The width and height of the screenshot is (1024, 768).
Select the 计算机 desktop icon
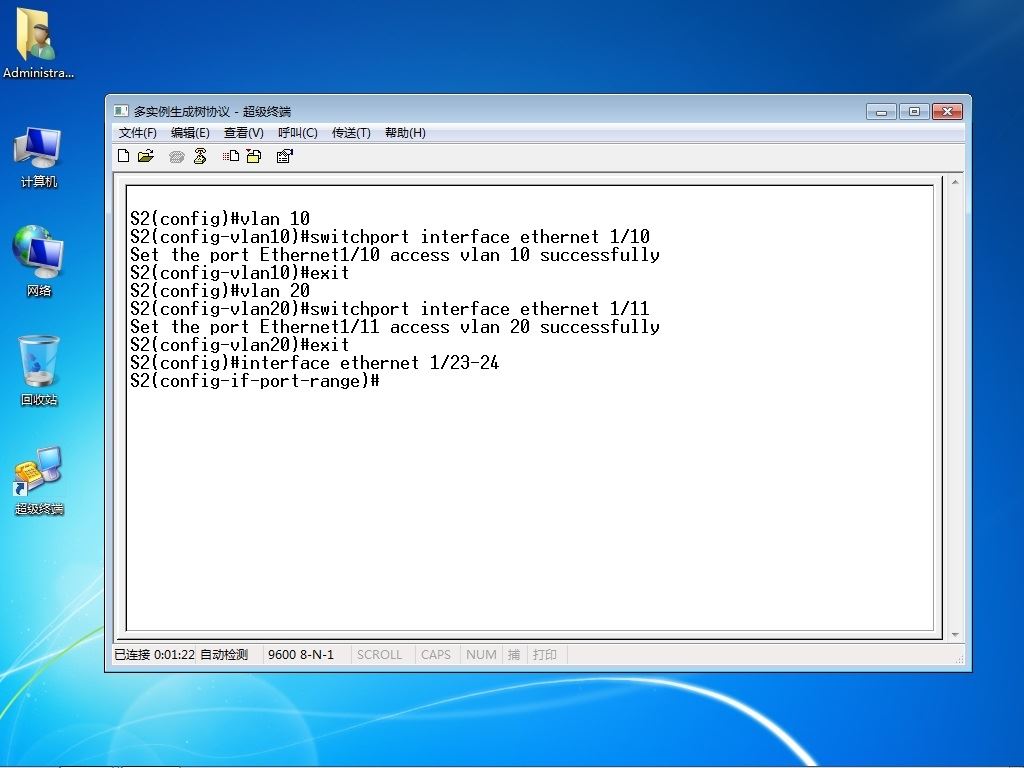click(38, 157)
